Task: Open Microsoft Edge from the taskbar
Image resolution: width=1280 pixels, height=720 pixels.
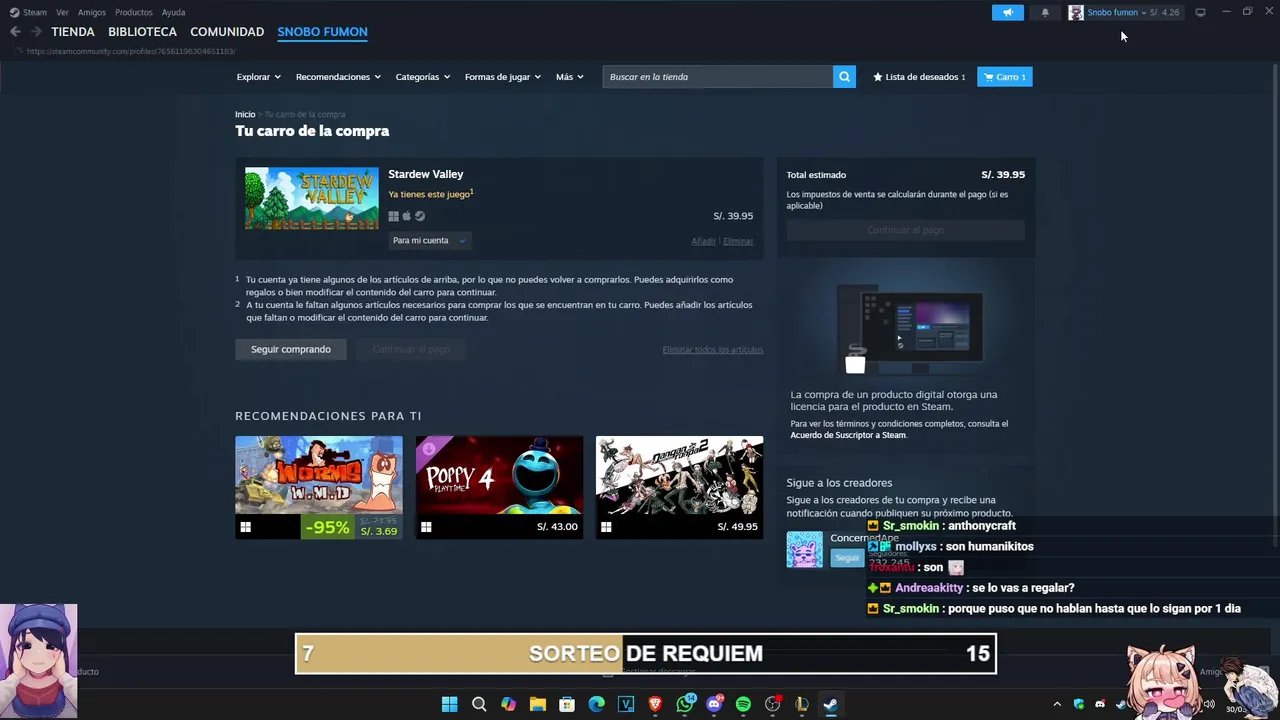Action: pos(596,705)
